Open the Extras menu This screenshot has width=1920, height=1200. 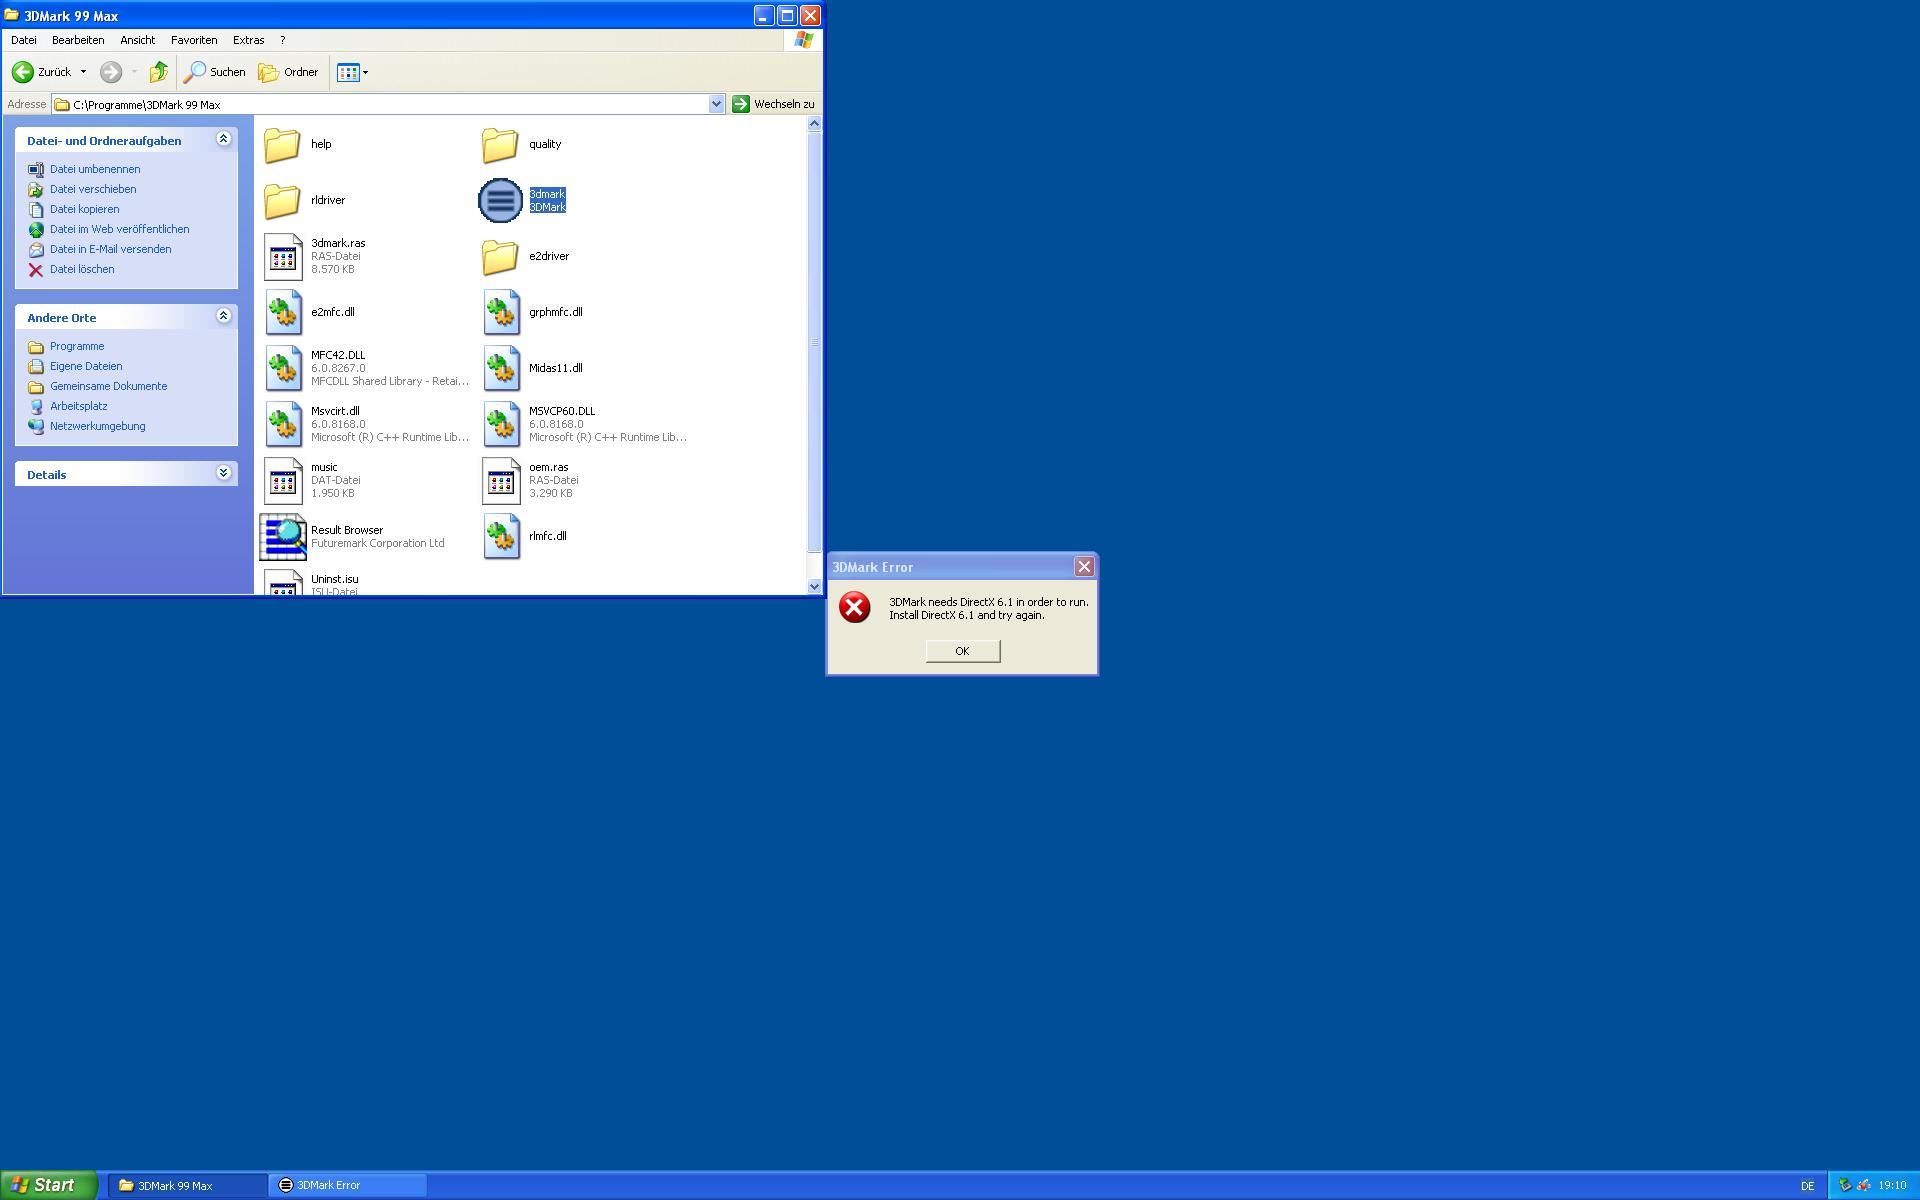[x=248, y=40]
